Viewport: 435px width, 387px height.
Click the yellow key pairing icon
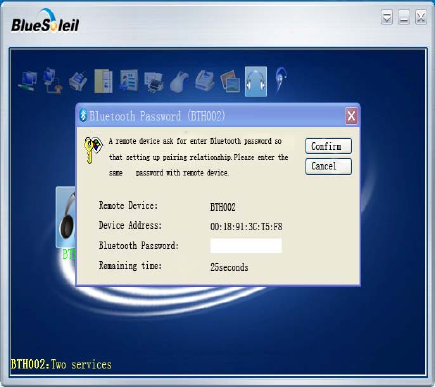click(x=92, y=150)
